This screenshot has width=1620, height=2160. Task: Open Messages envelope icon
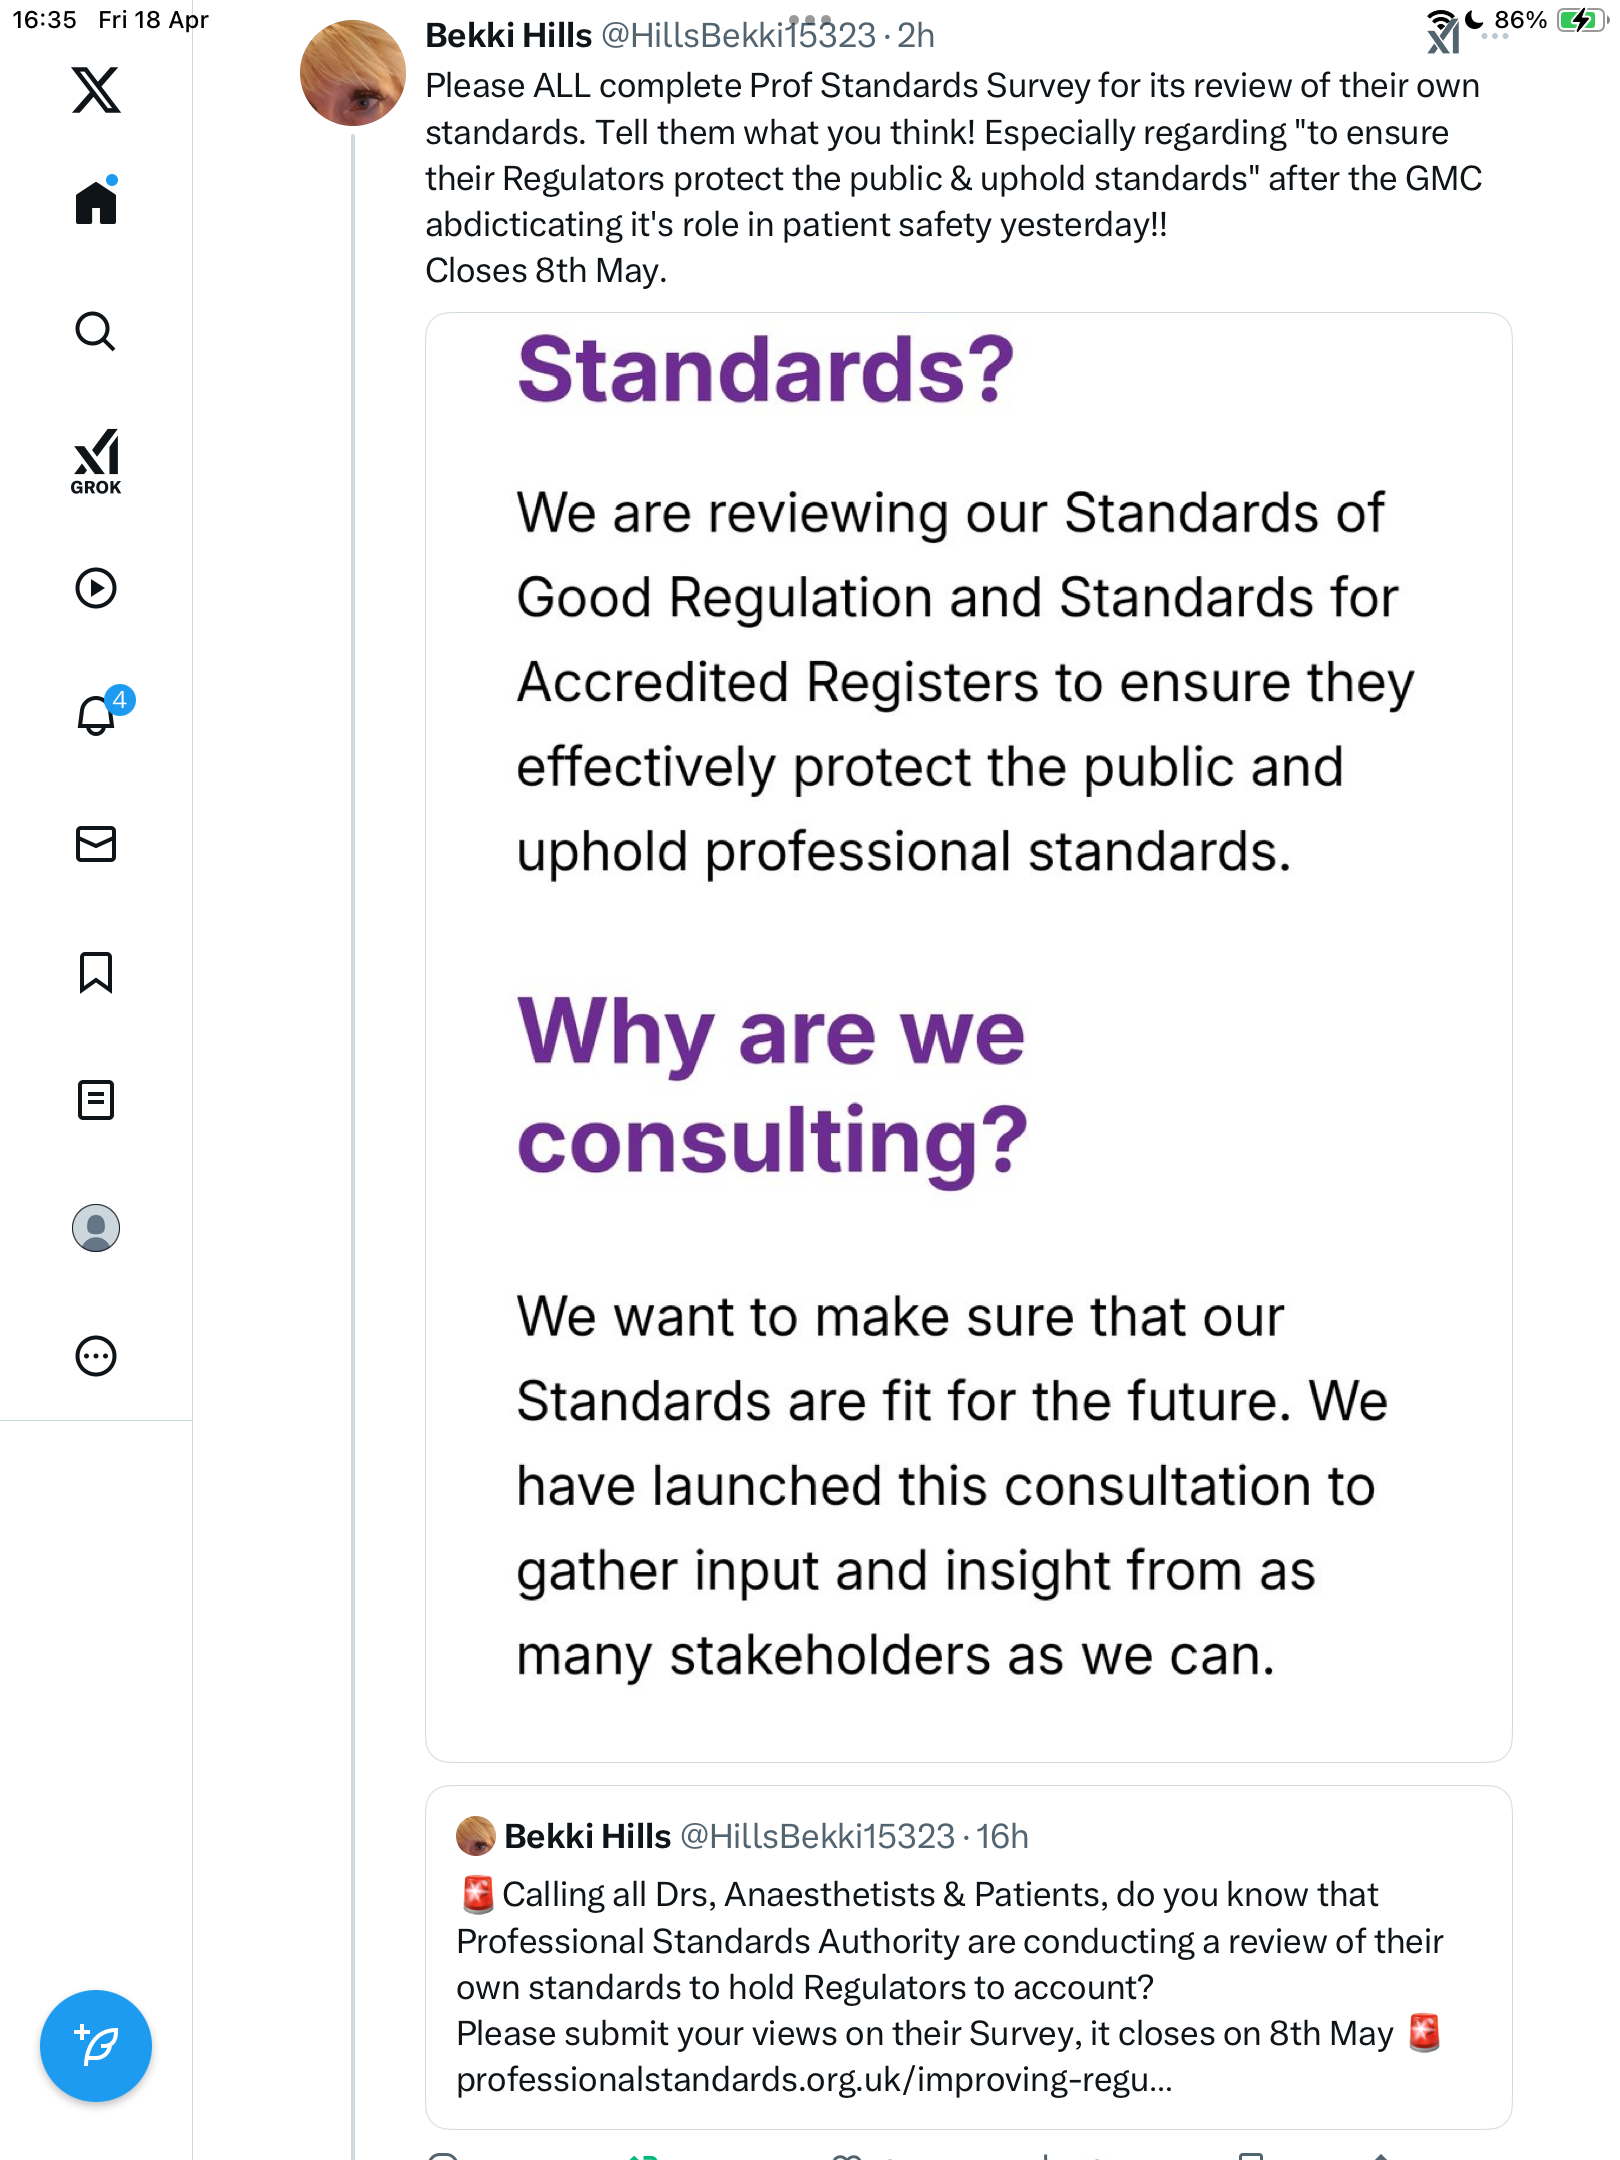click(96, 844)
